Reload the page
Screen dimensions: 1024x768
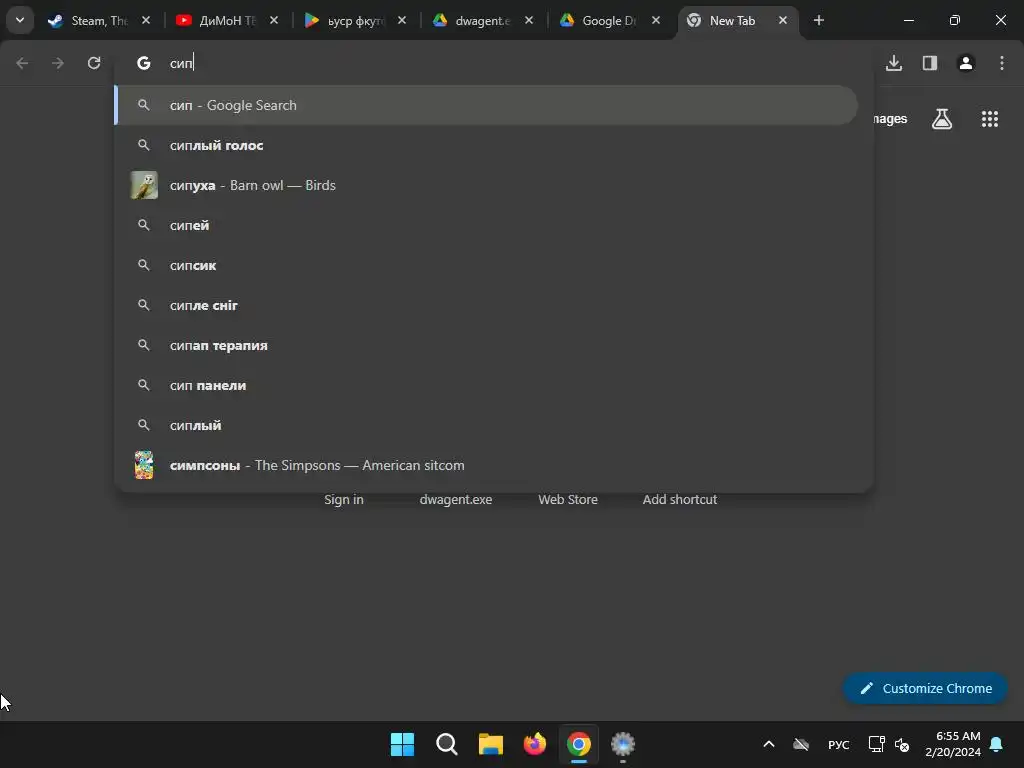pyautogui.click(x=94, y=63)
